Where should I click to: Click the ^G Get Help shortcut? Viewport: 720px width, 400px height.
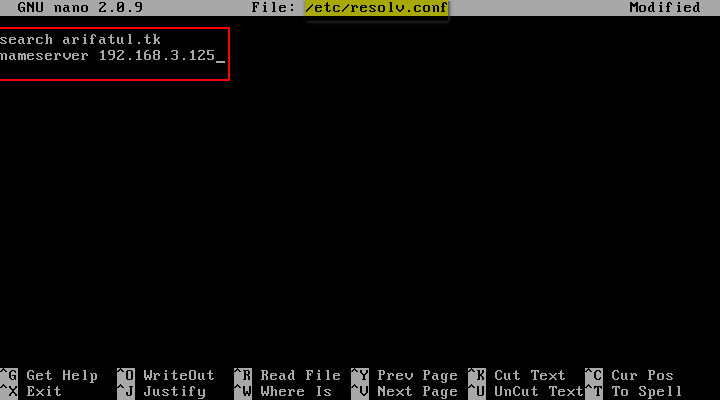click(x=49, y=375)
